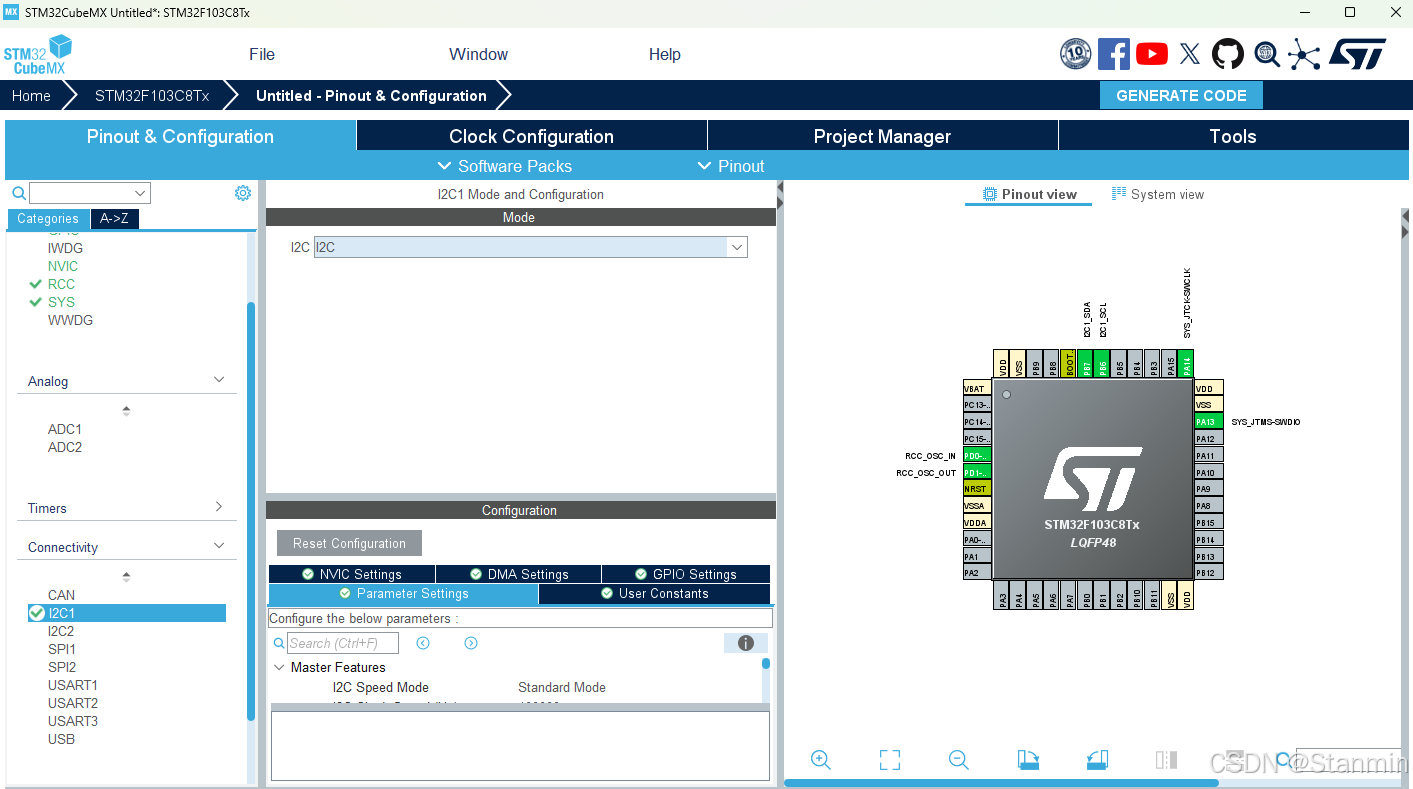Collapse the Analog category

[220, 380]
